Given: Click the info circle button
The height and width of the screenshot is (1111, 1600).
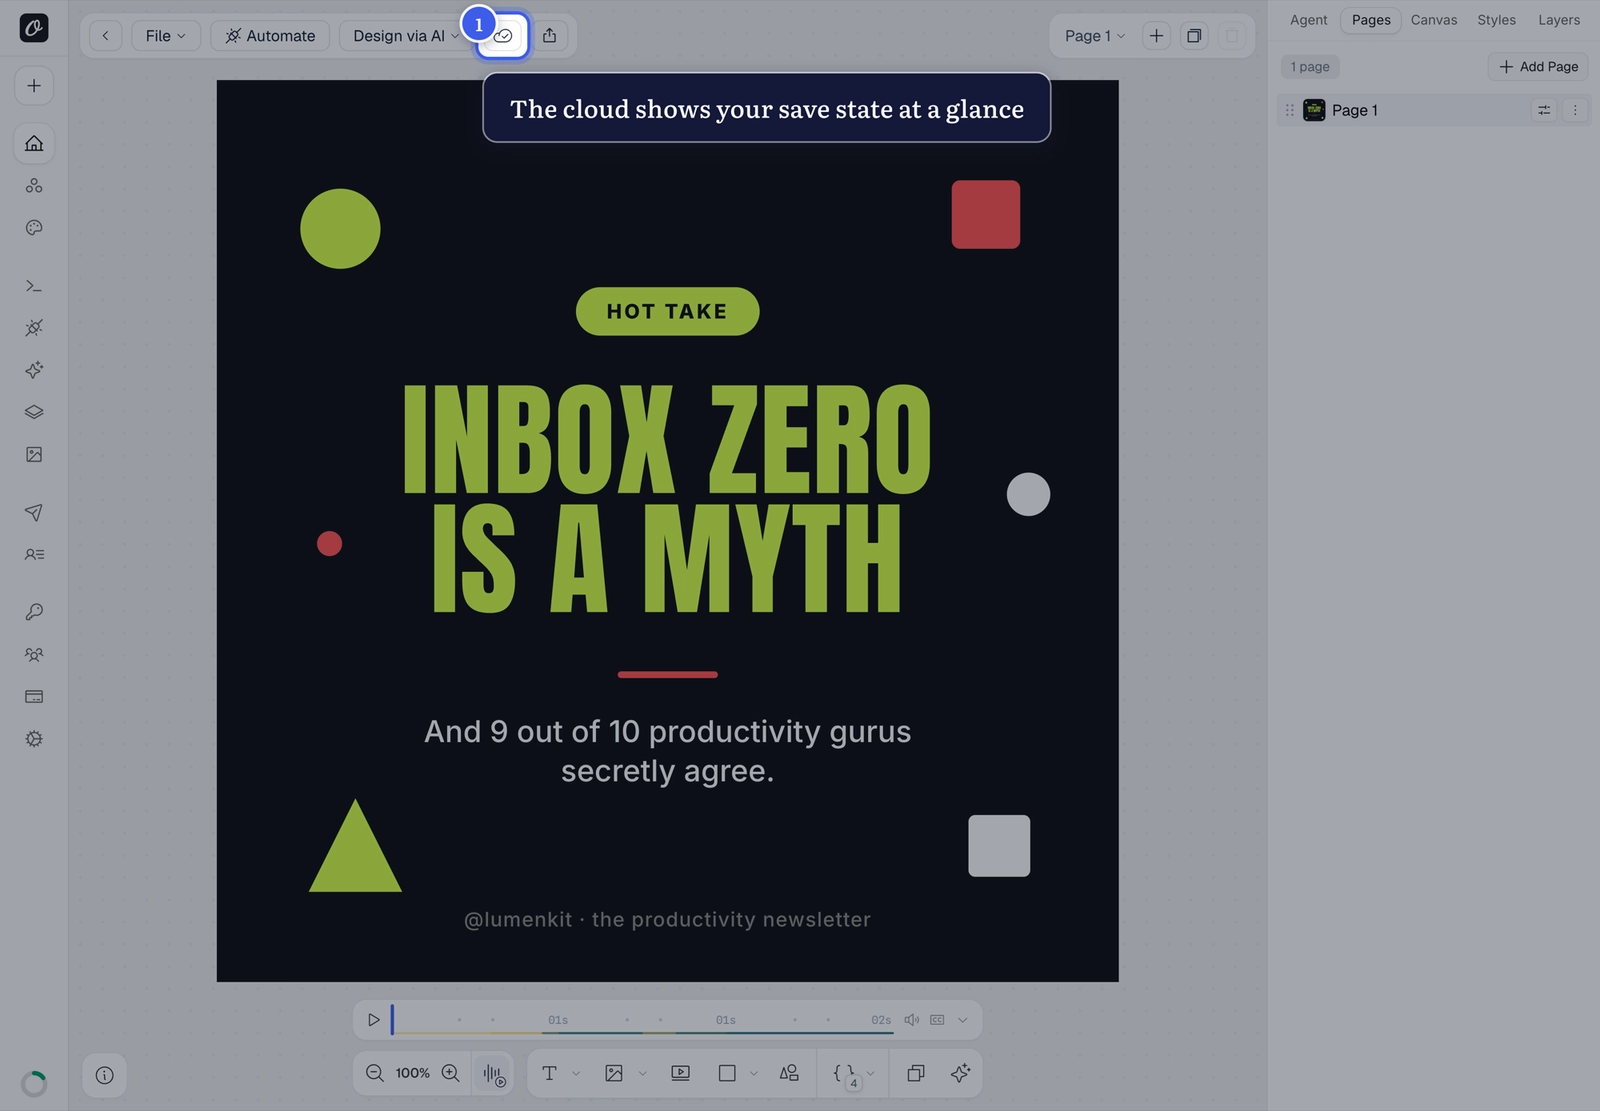Looking at the screenshot, I should tap(104, 1075).
